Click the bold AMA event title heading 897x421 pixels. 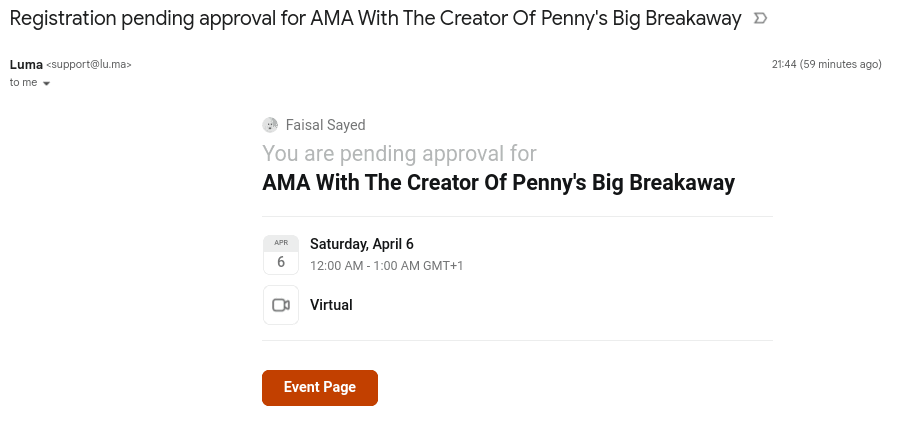coord(498,183)
